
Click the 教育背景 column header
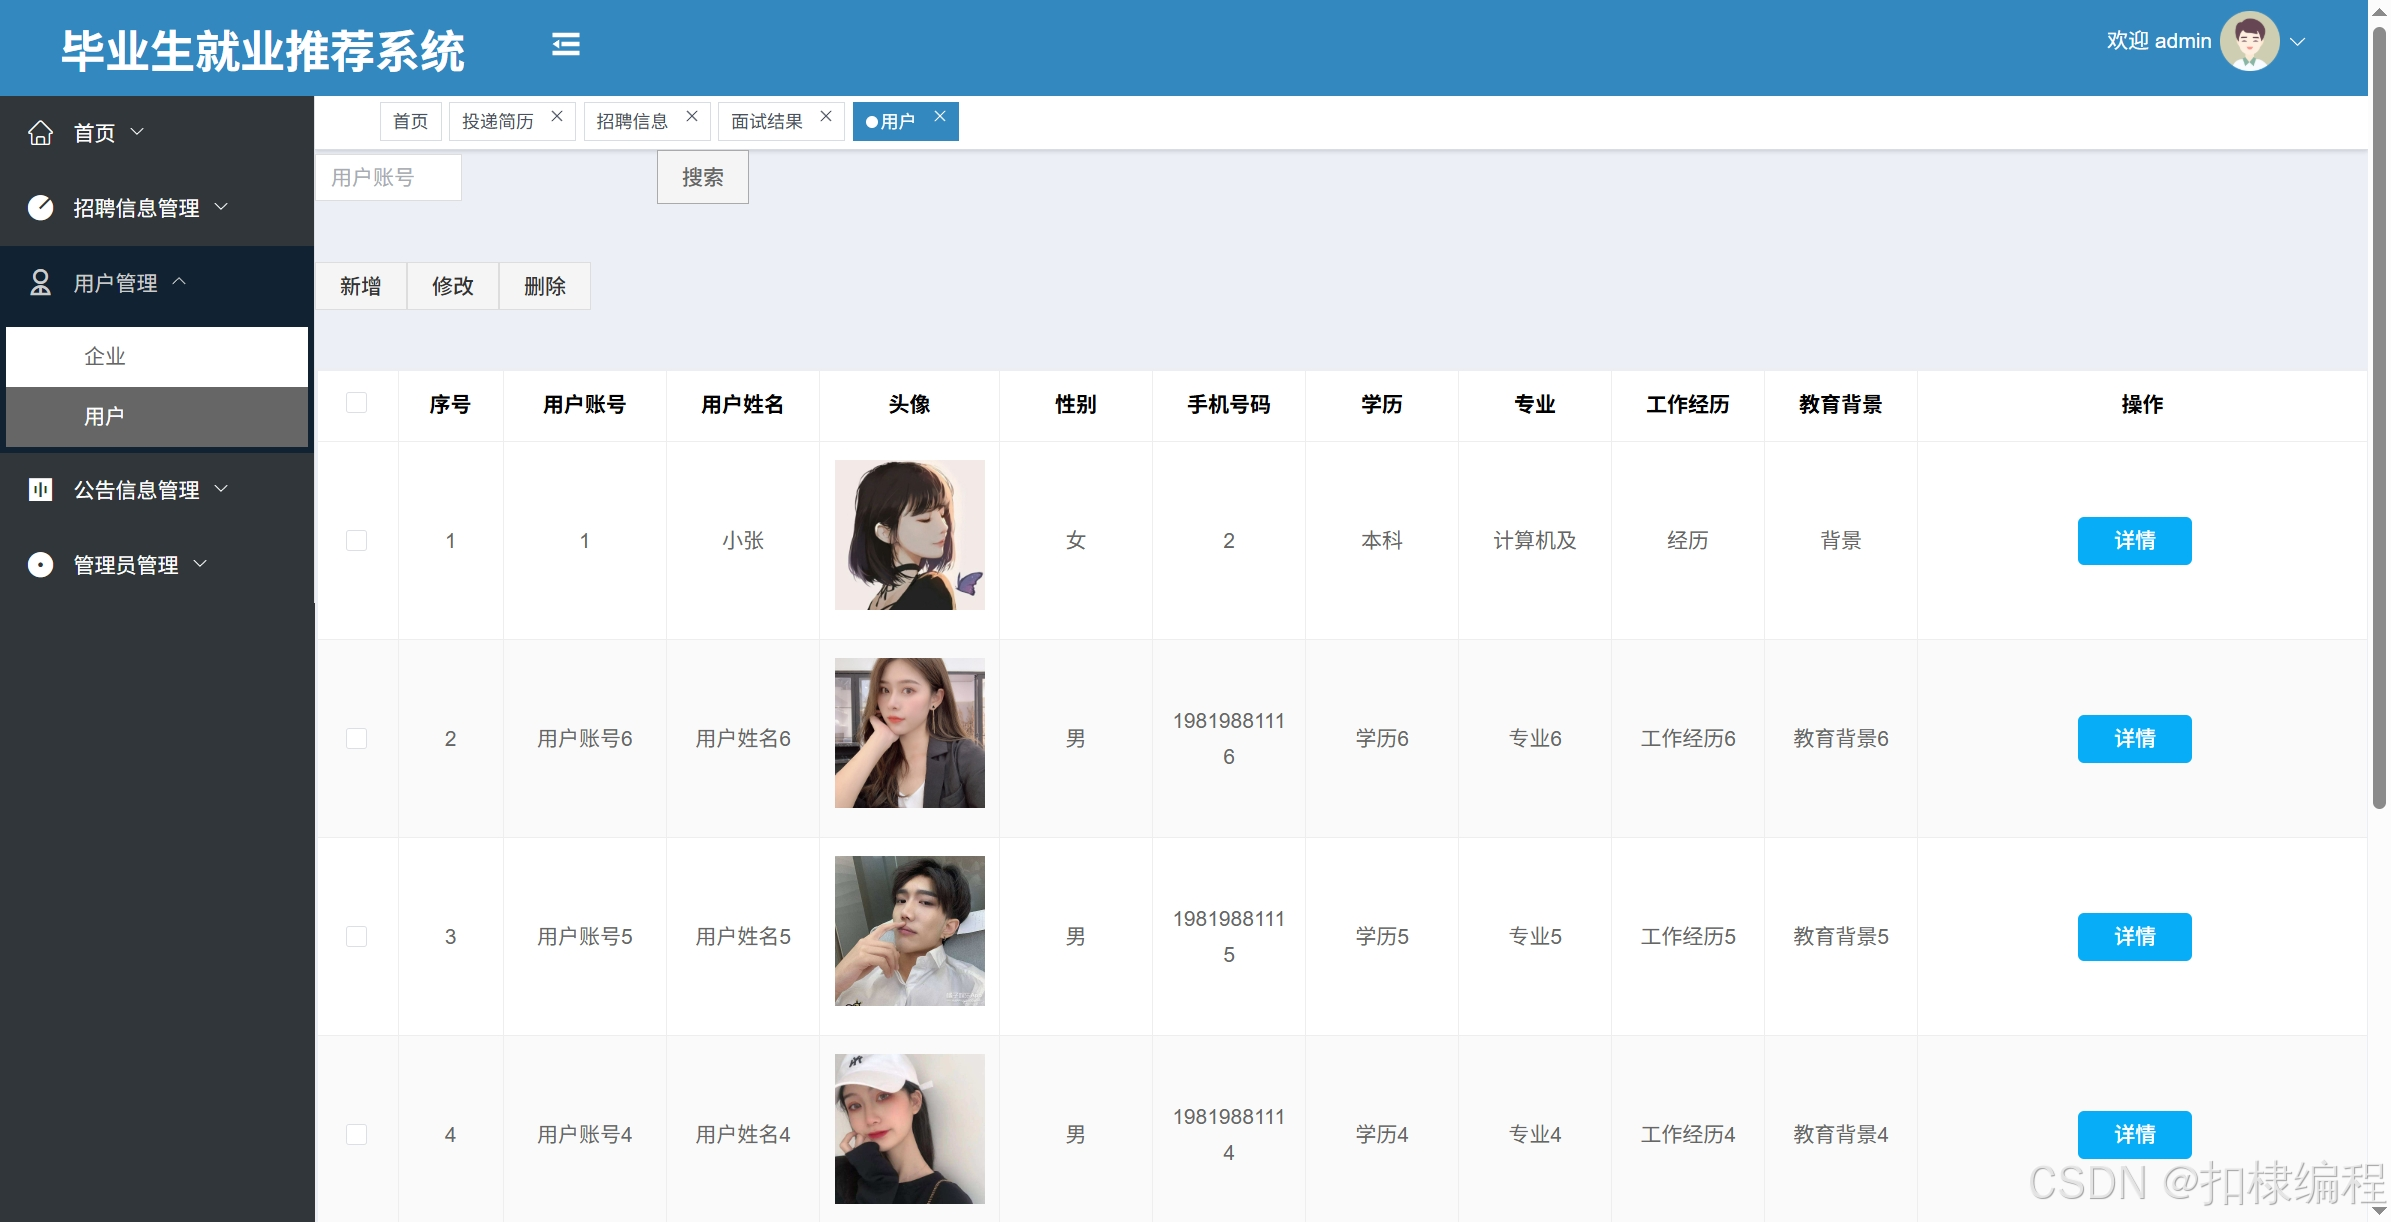click(x=1840, y=404)
